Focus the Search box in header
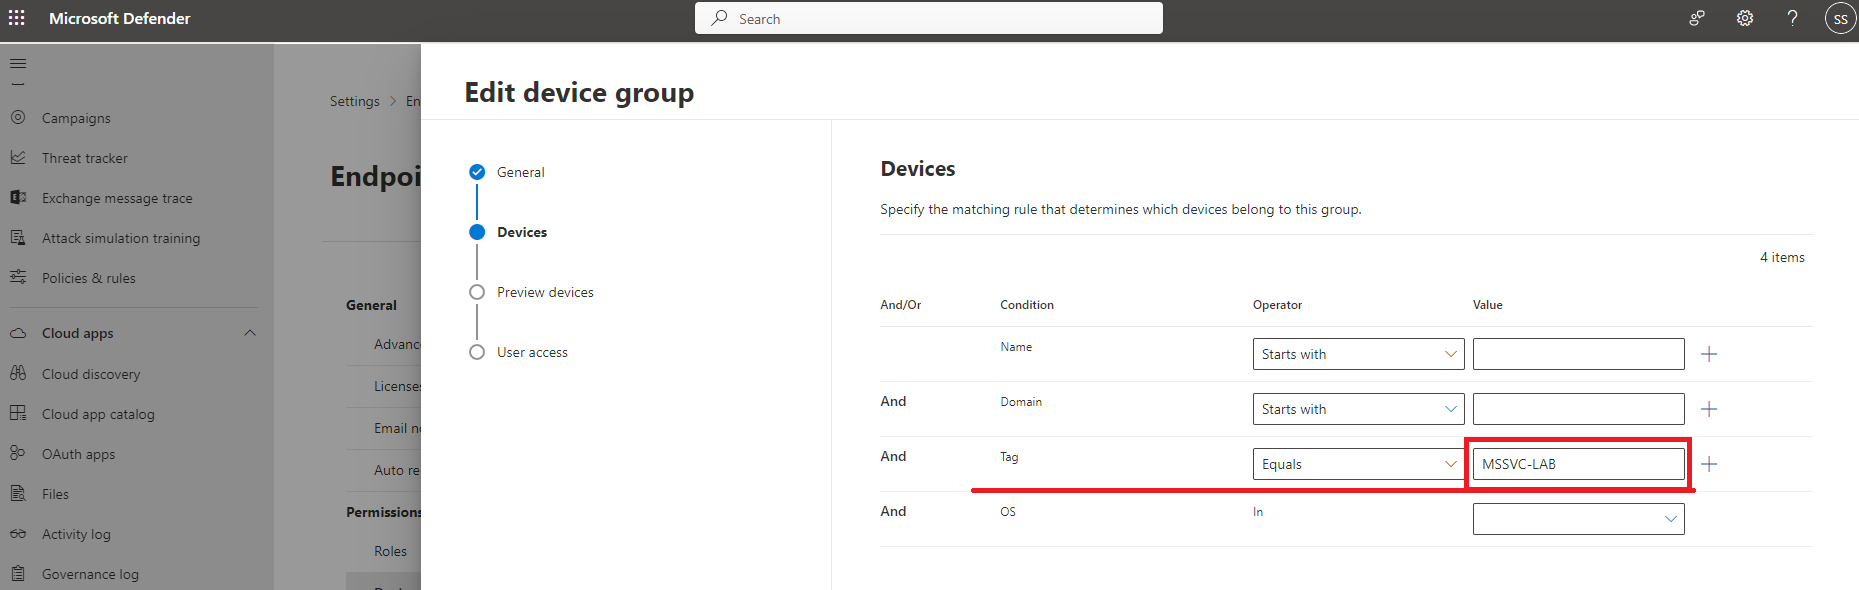This screenshot has width=1859, height=590. (x=929, y=18)
